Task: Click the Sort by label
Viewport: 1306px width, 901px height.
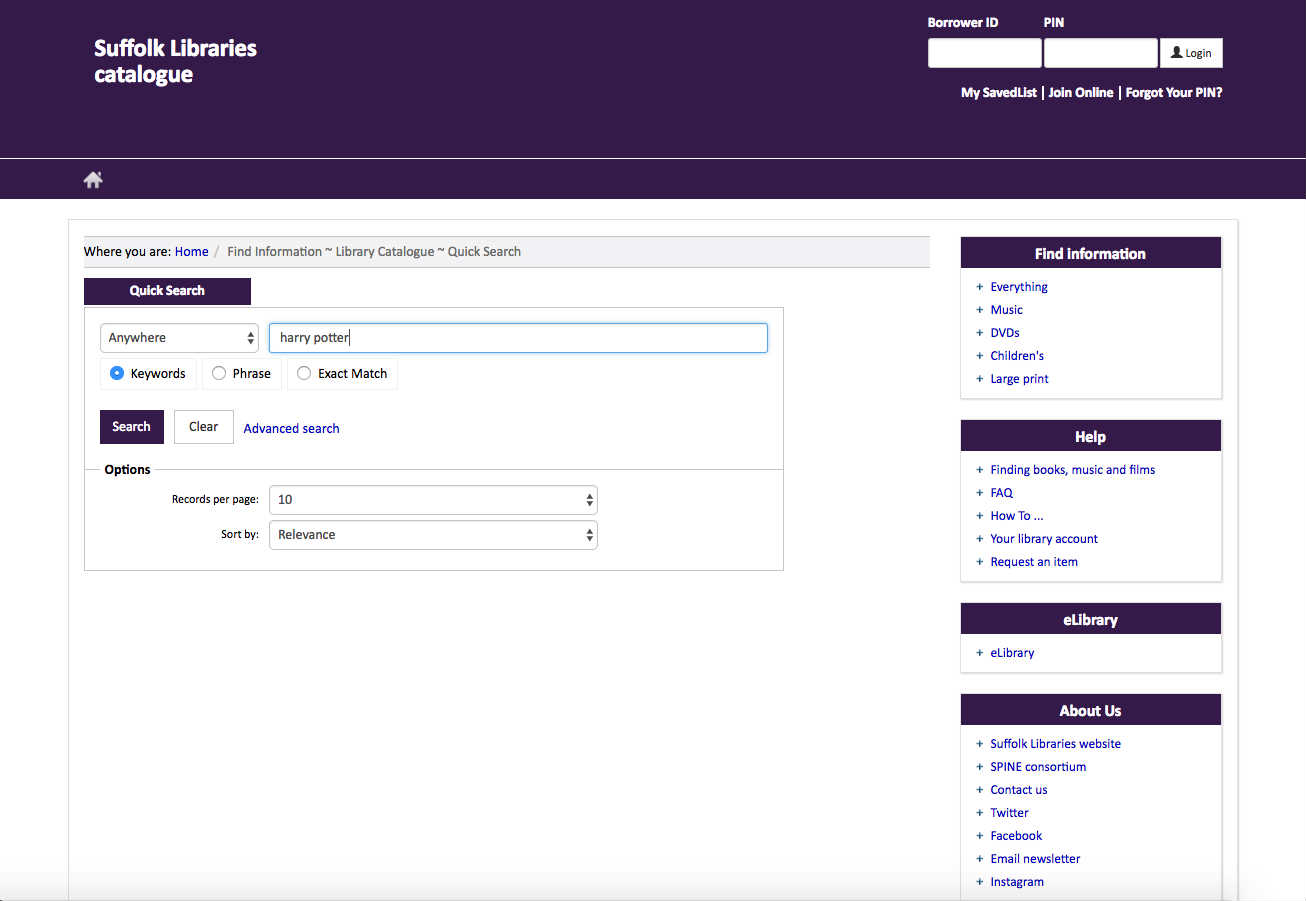Action: pos(240,535)
